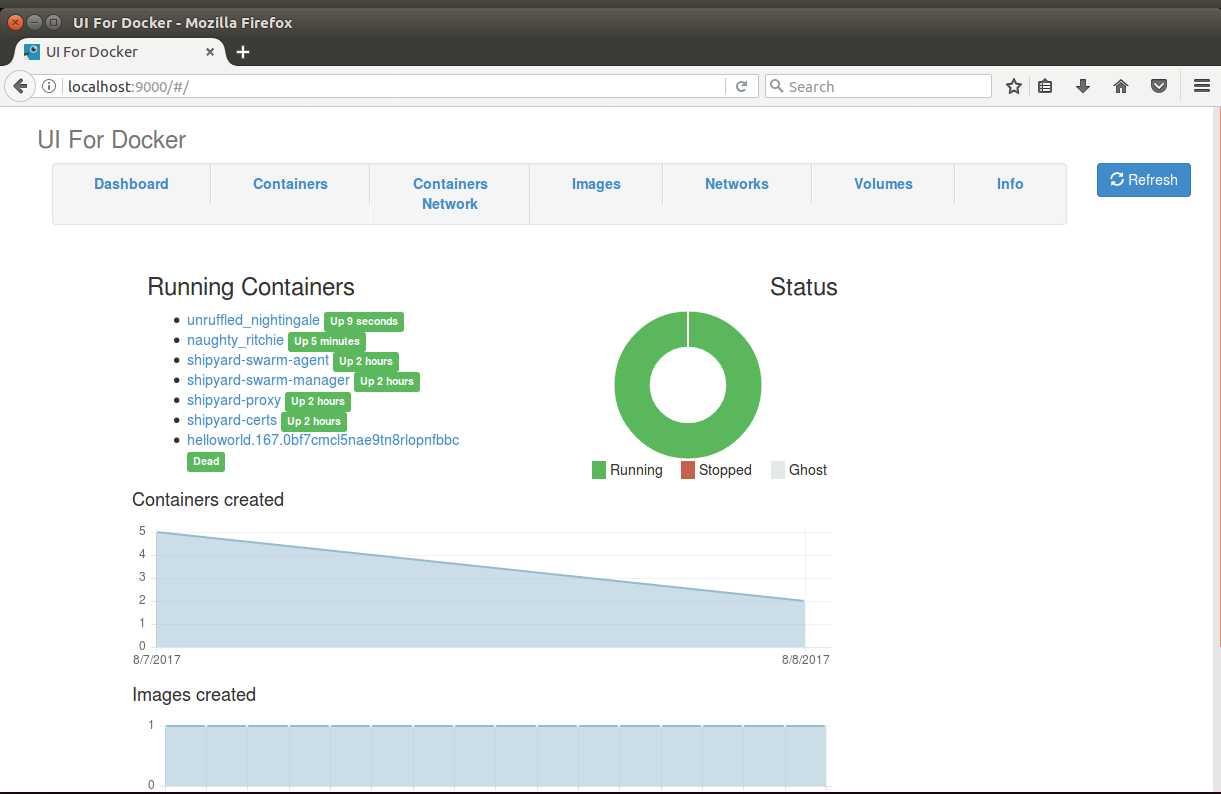Click the 'Up 9 seconds' status badge

pos(364,321)
